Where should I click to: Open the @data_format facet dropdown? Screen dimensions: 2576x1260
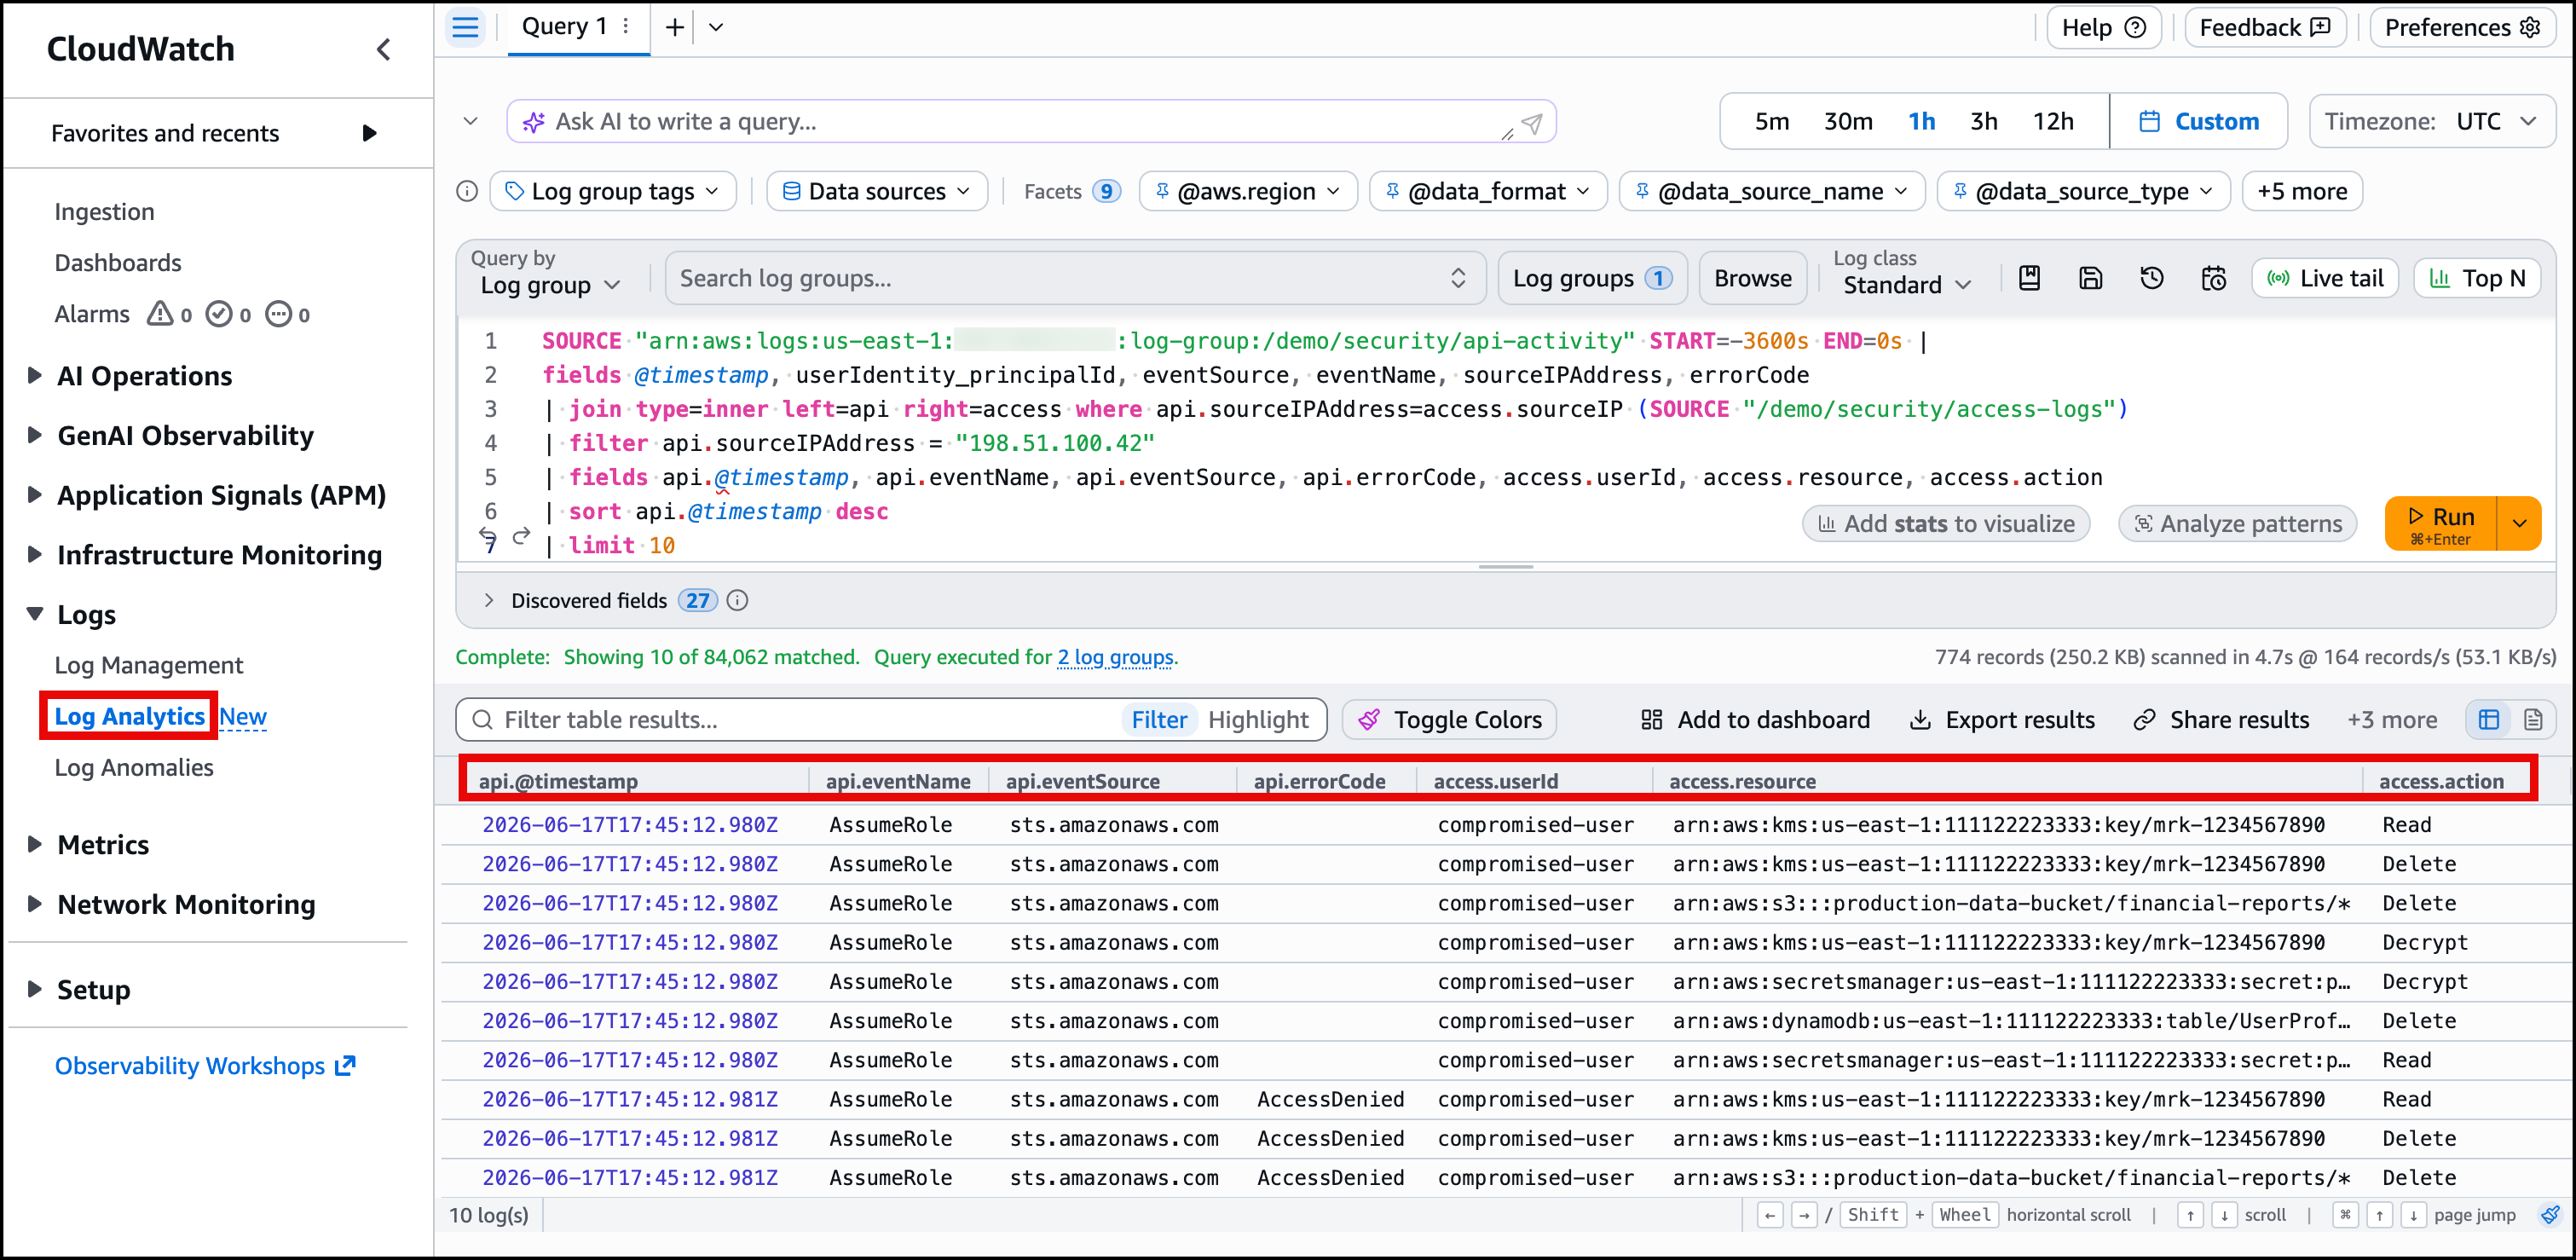tap(1488, 191)
